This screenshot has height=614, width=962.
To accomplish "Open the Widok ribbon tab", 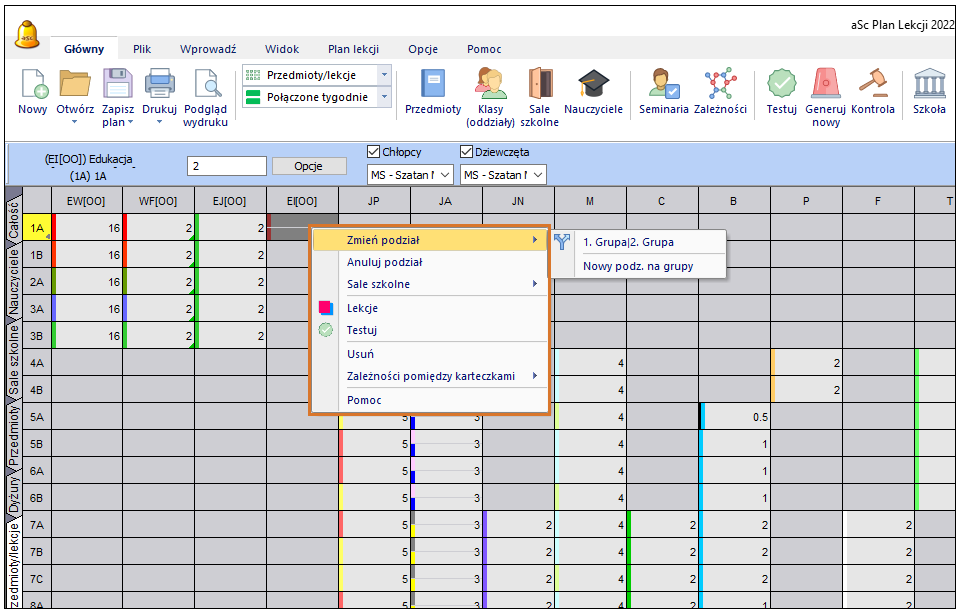I will pos(282,49).
